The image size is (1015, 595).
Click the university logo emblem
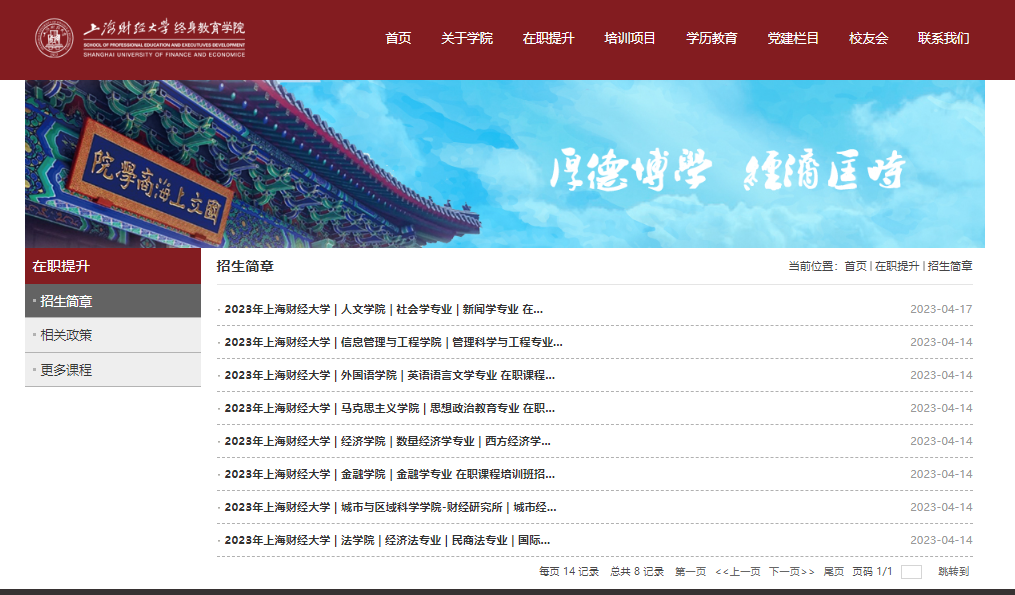click(54, 38)
